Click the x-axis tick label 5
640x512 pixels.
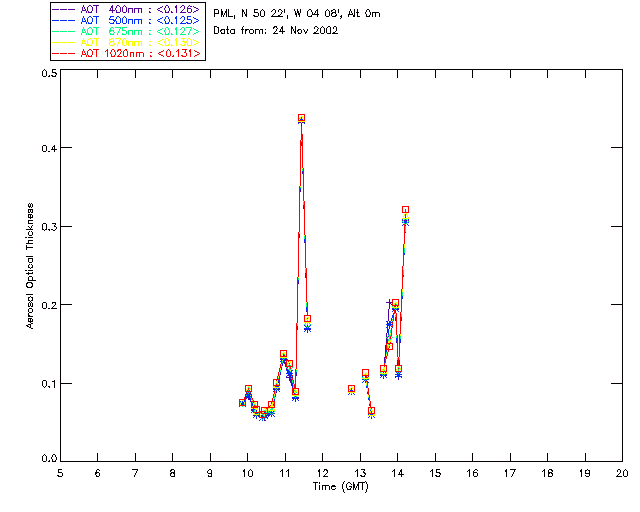[60, 473]
